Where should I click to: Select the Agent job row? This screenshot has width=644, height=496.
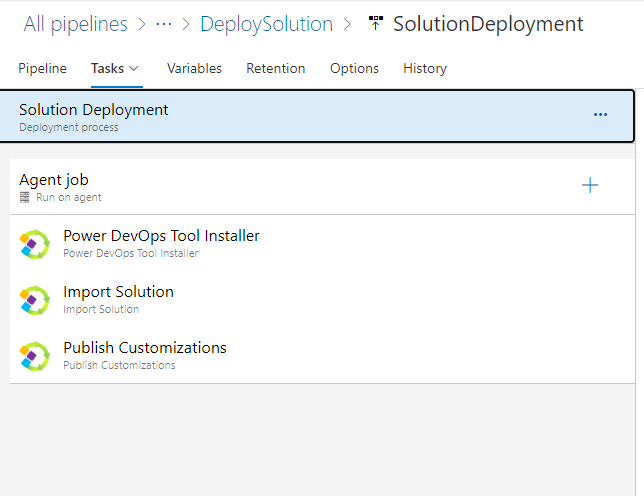click(x=322, y=187)
